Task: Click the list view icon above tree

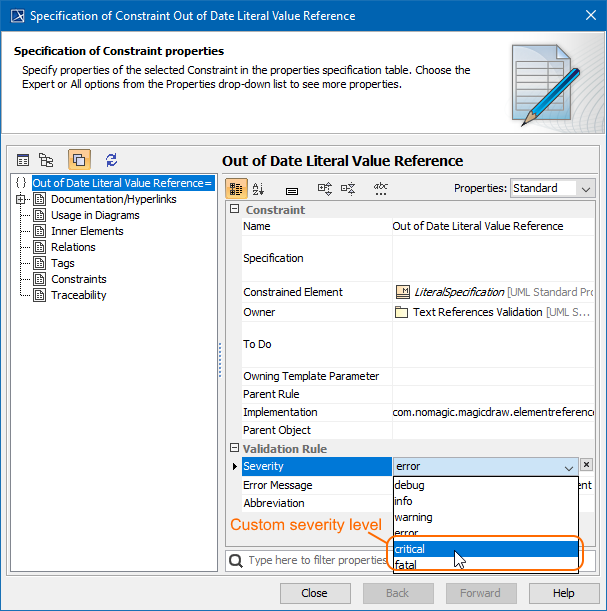Action: point(23,160)
